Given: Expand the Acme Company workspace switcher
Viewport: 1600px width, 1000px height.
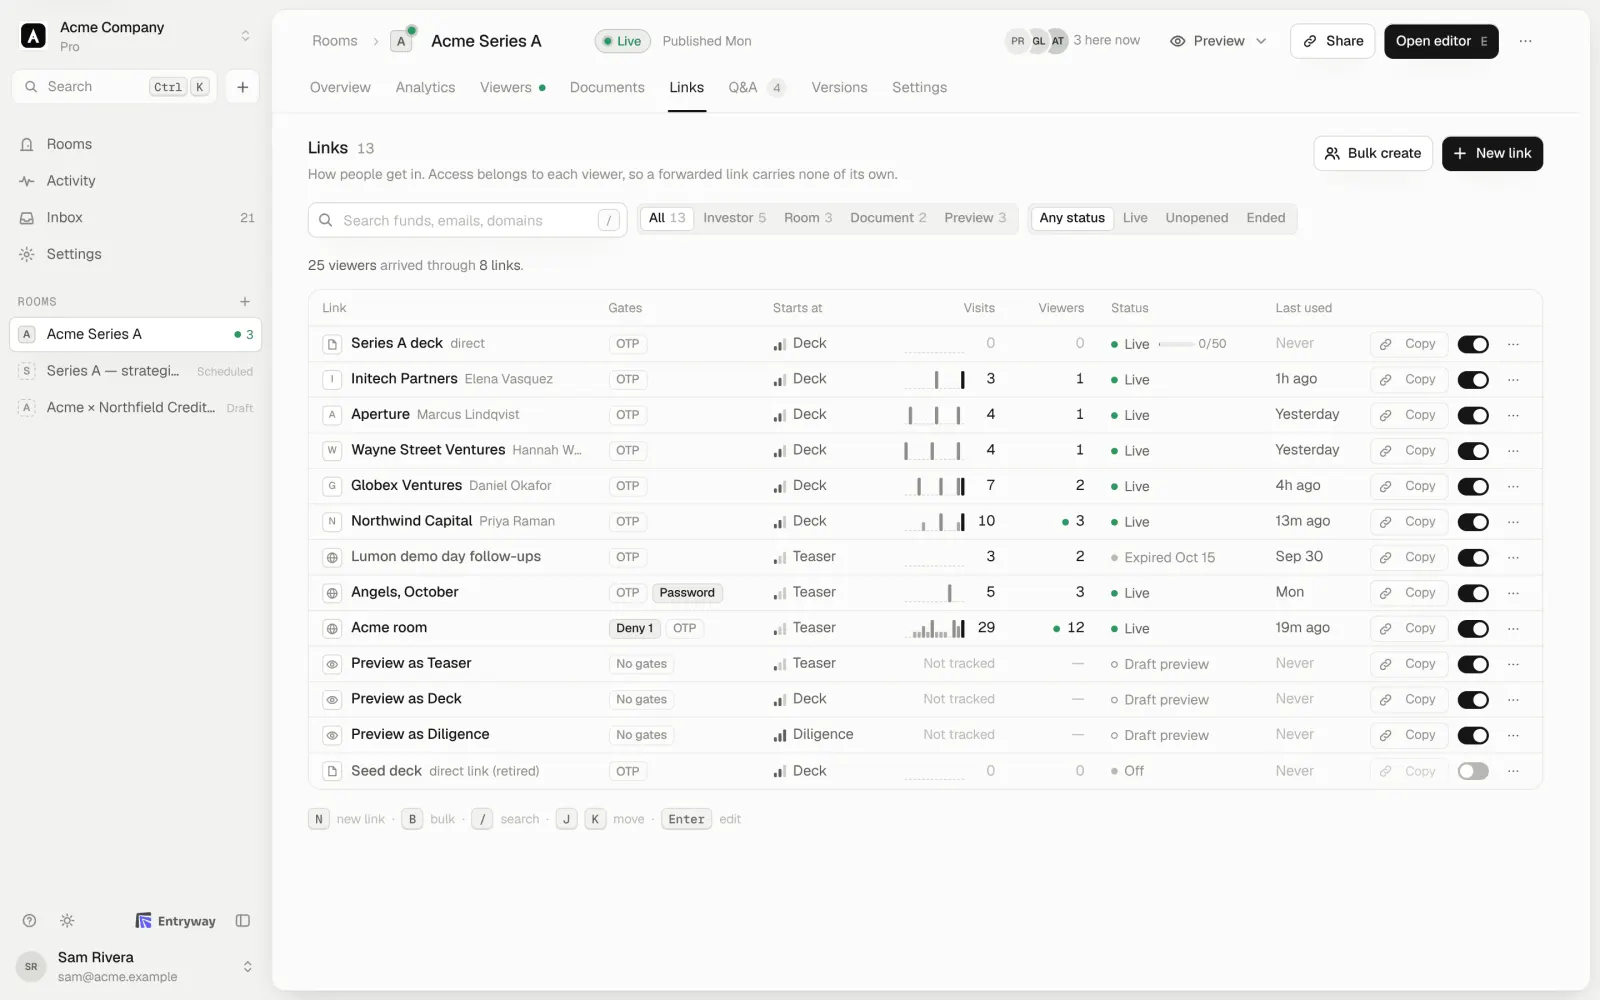Looking at the screenshot, I should pos(245,36).
